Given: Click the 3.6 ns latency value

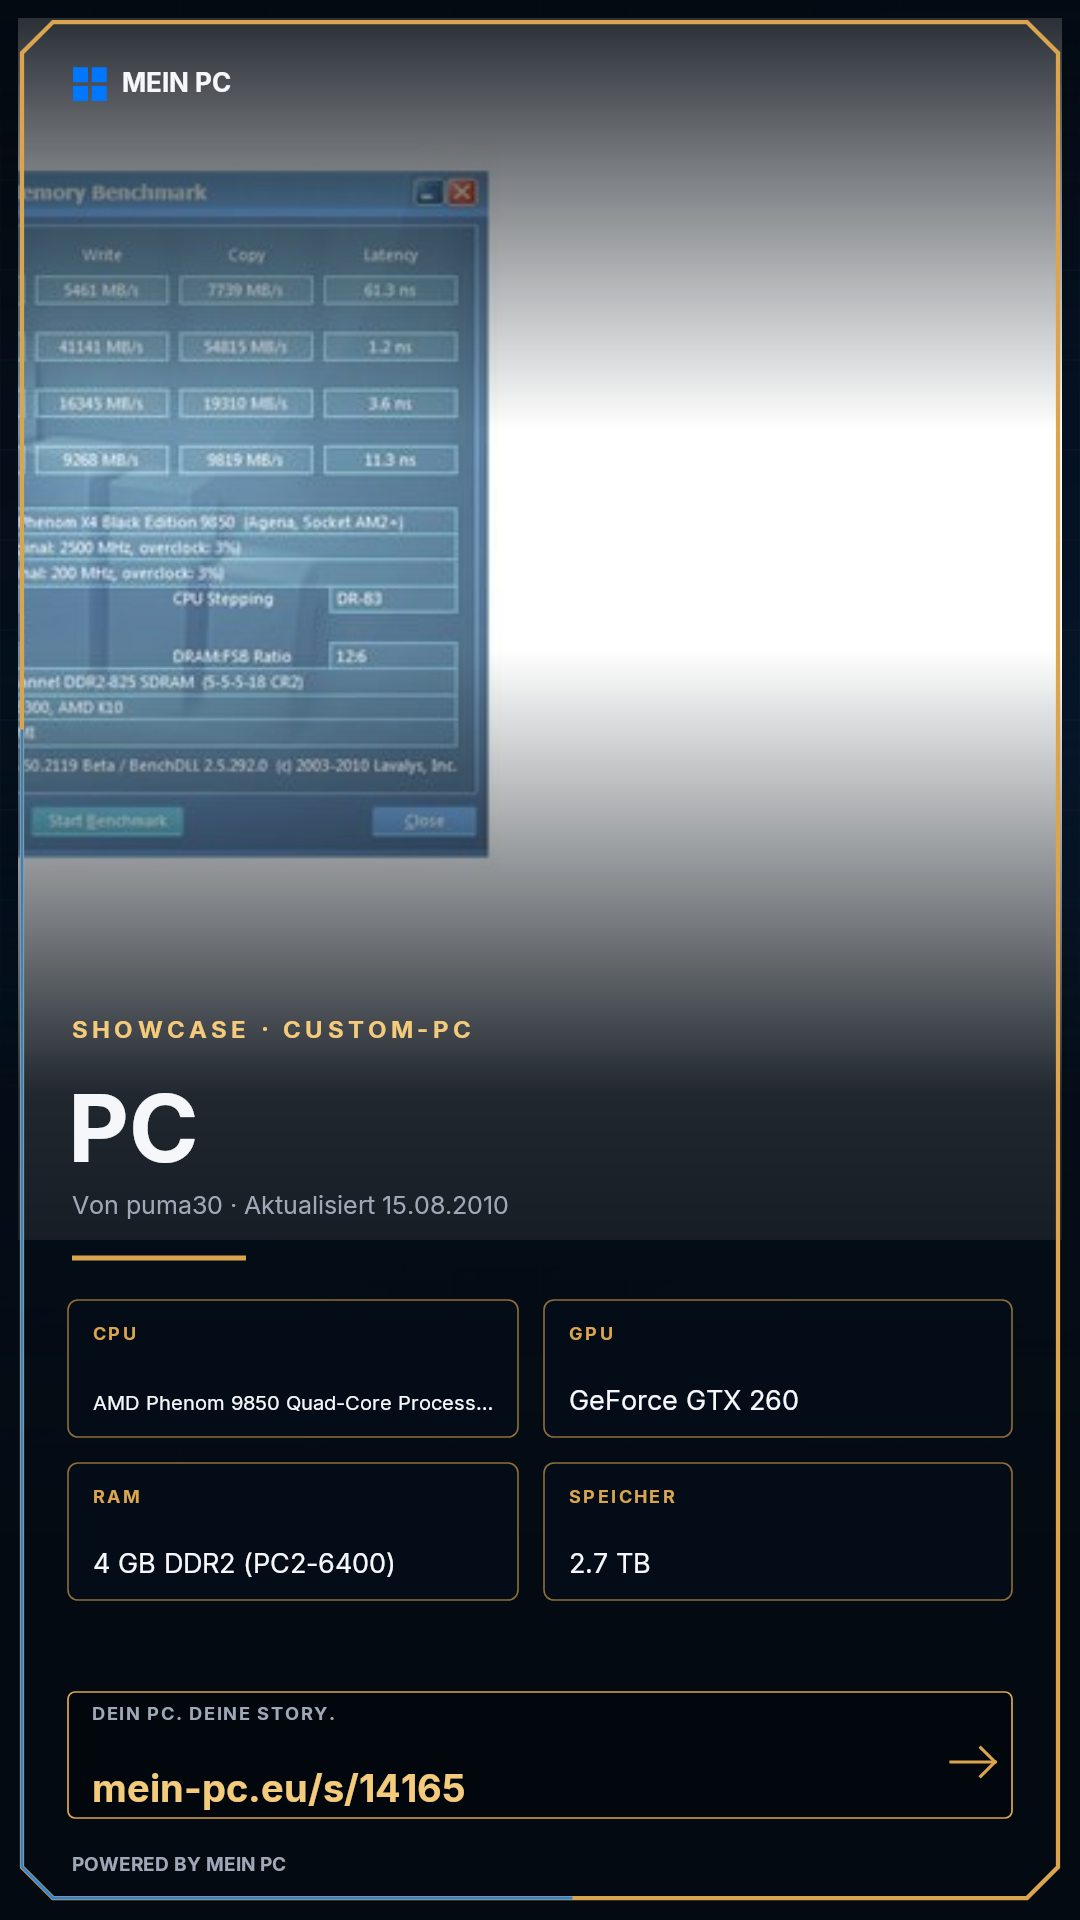Looking at the screenshot, I should (x=390, y=404).
